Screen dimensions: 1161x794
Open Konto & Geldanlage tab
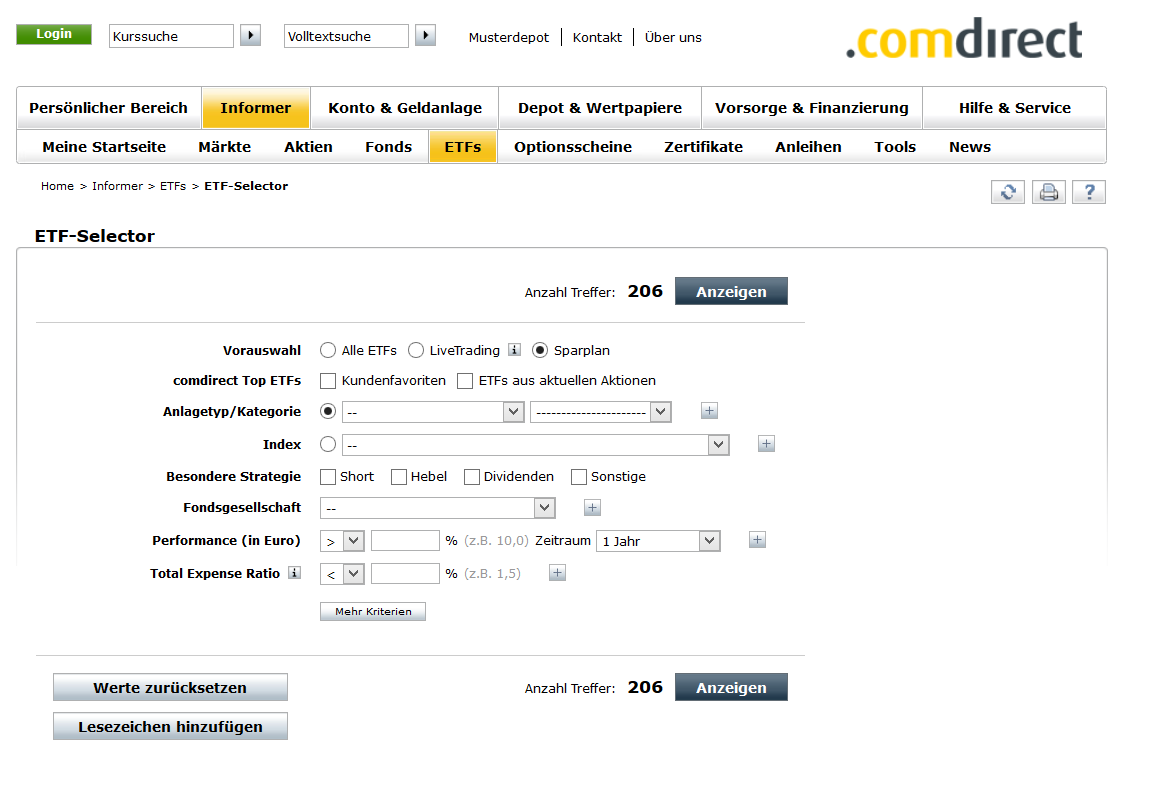coord(405,108)
